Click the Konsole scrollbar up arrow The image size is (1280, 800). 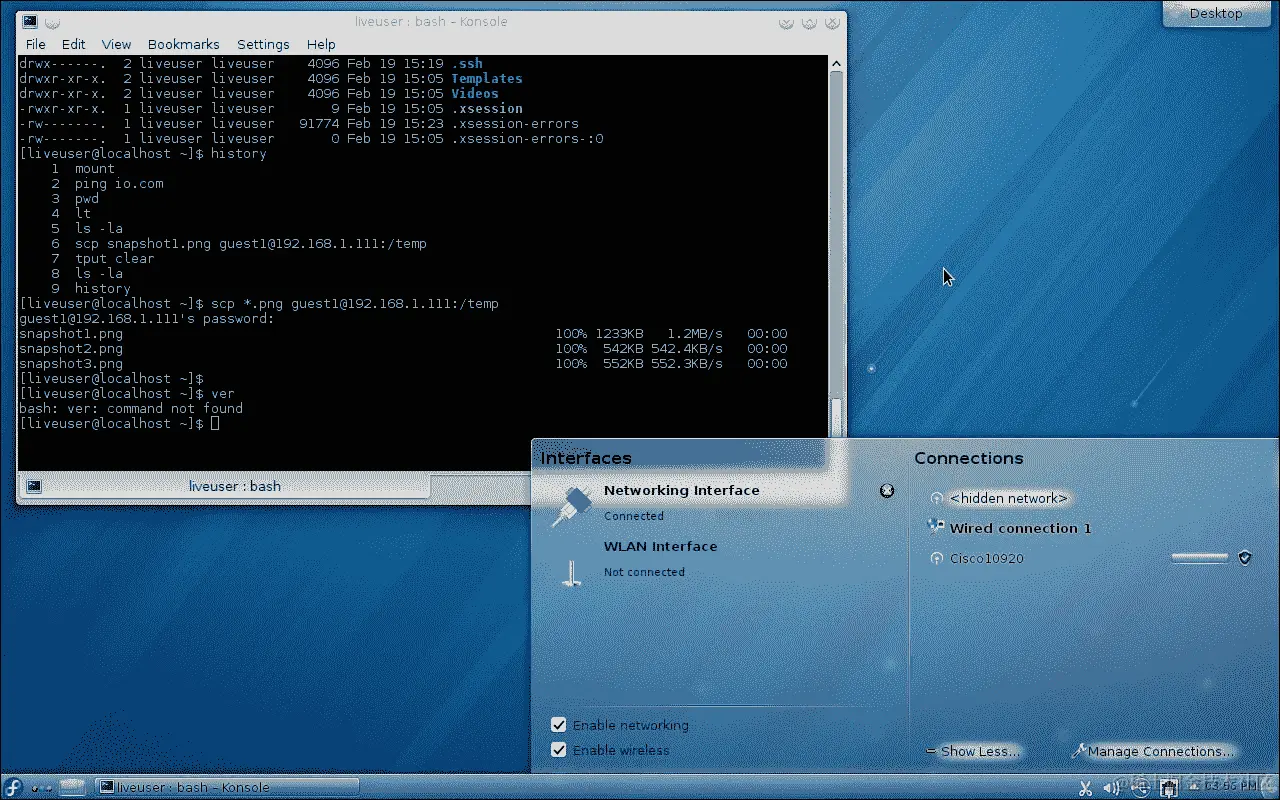coord(837,63)
